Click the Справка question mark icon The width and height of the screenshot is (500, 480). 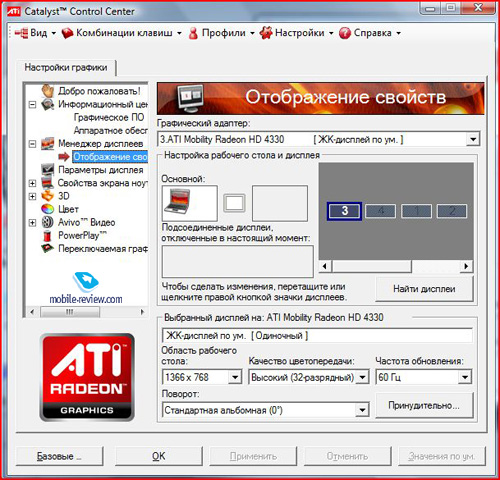tap(345, 33)
